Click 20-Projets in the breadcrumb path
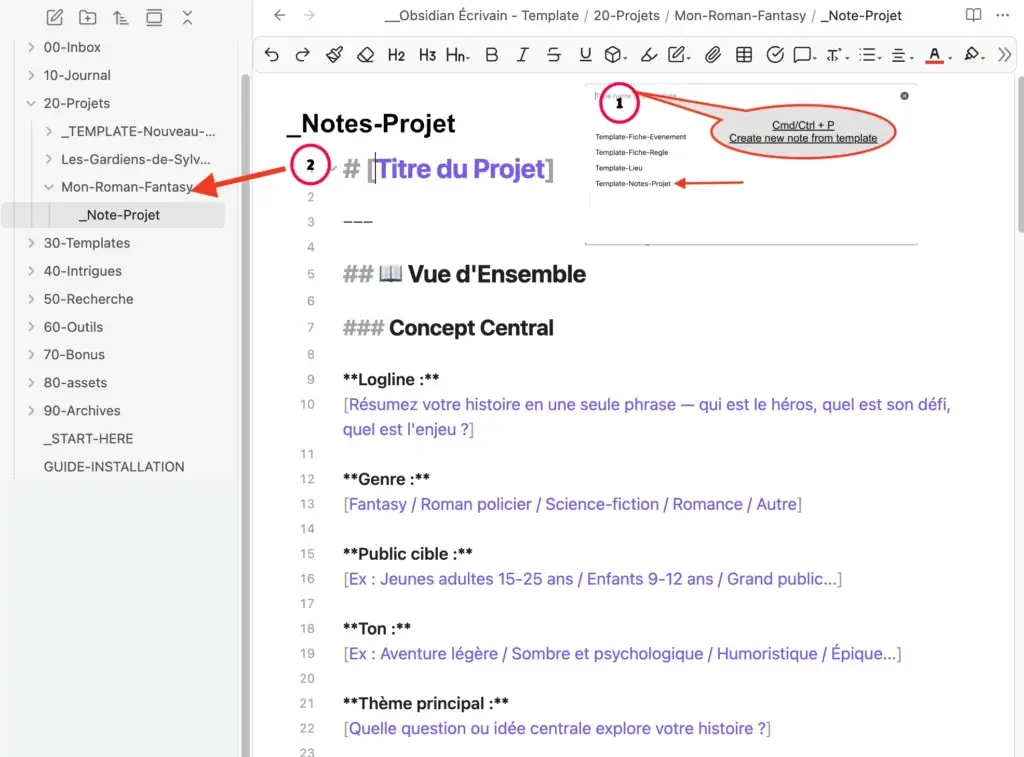This screenshot has height=757, width=1024. (x=626, y=16)
